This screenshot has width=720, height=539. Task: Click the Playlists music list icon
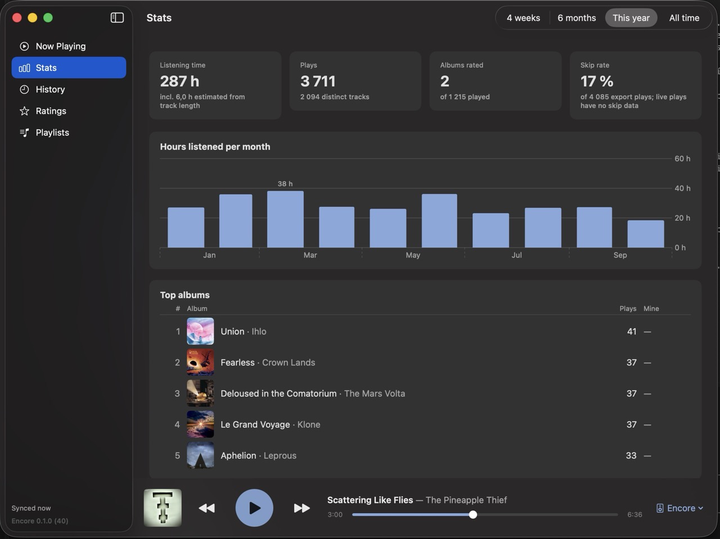coord(24,133)
